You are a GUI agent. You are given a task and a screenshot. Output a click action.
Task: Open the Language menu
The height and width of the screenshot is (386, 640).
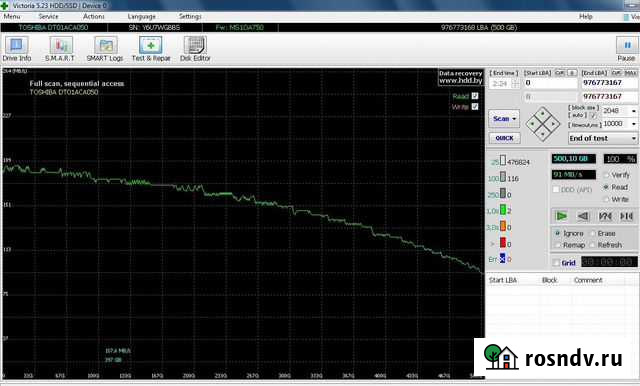[142, 17]
